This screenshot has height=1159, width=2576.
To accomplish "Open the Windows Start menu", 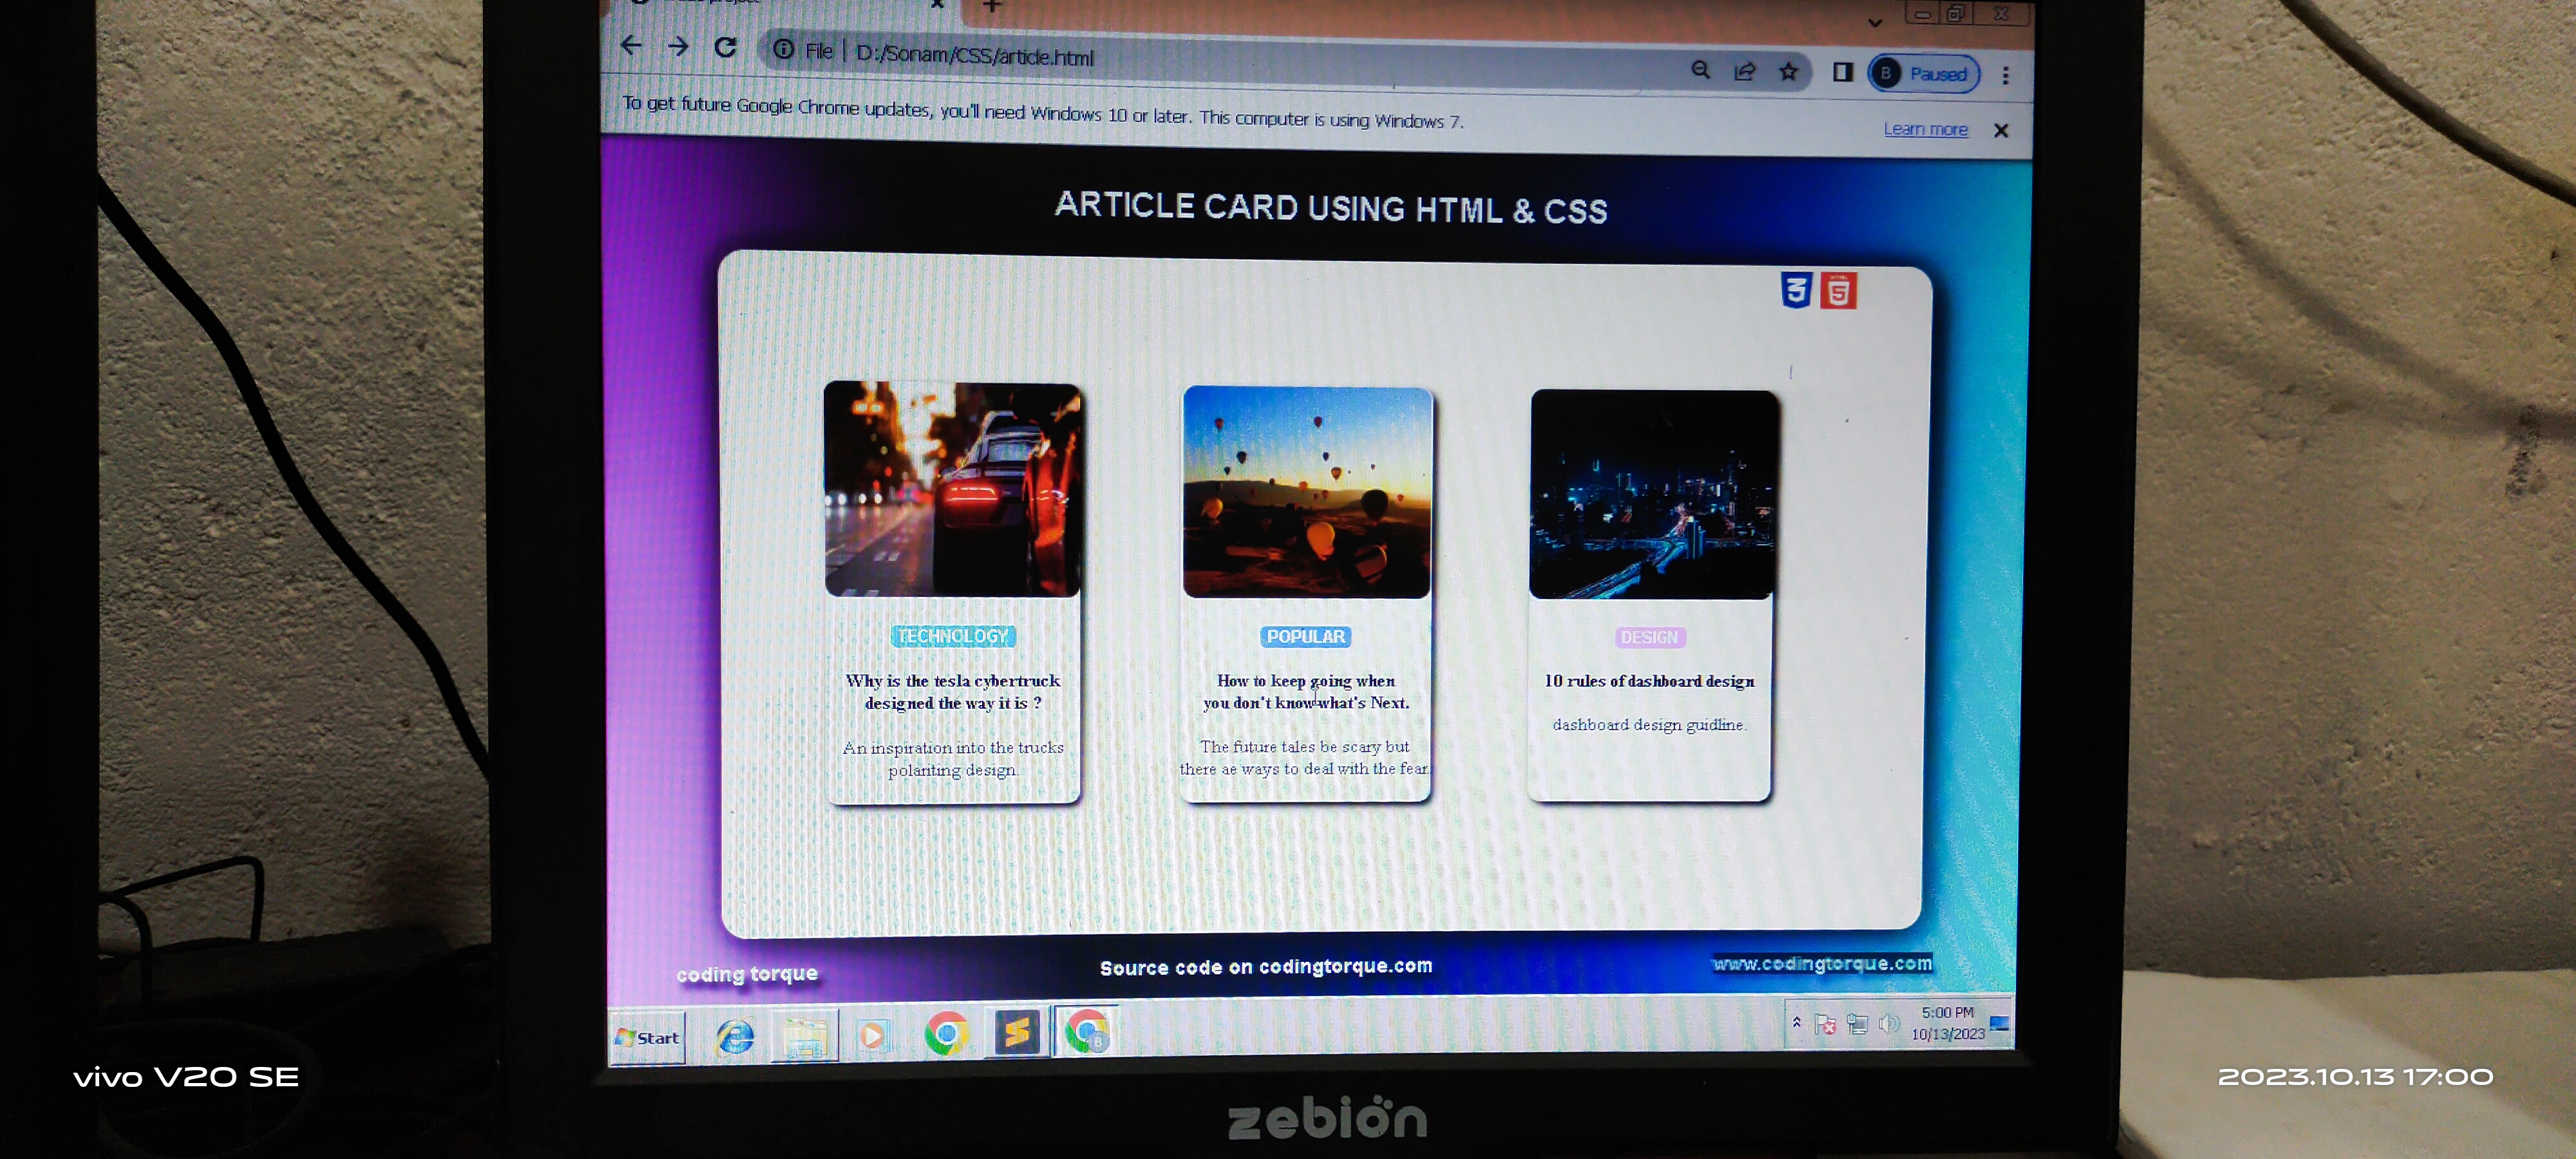I will (x=648, y=1038).
